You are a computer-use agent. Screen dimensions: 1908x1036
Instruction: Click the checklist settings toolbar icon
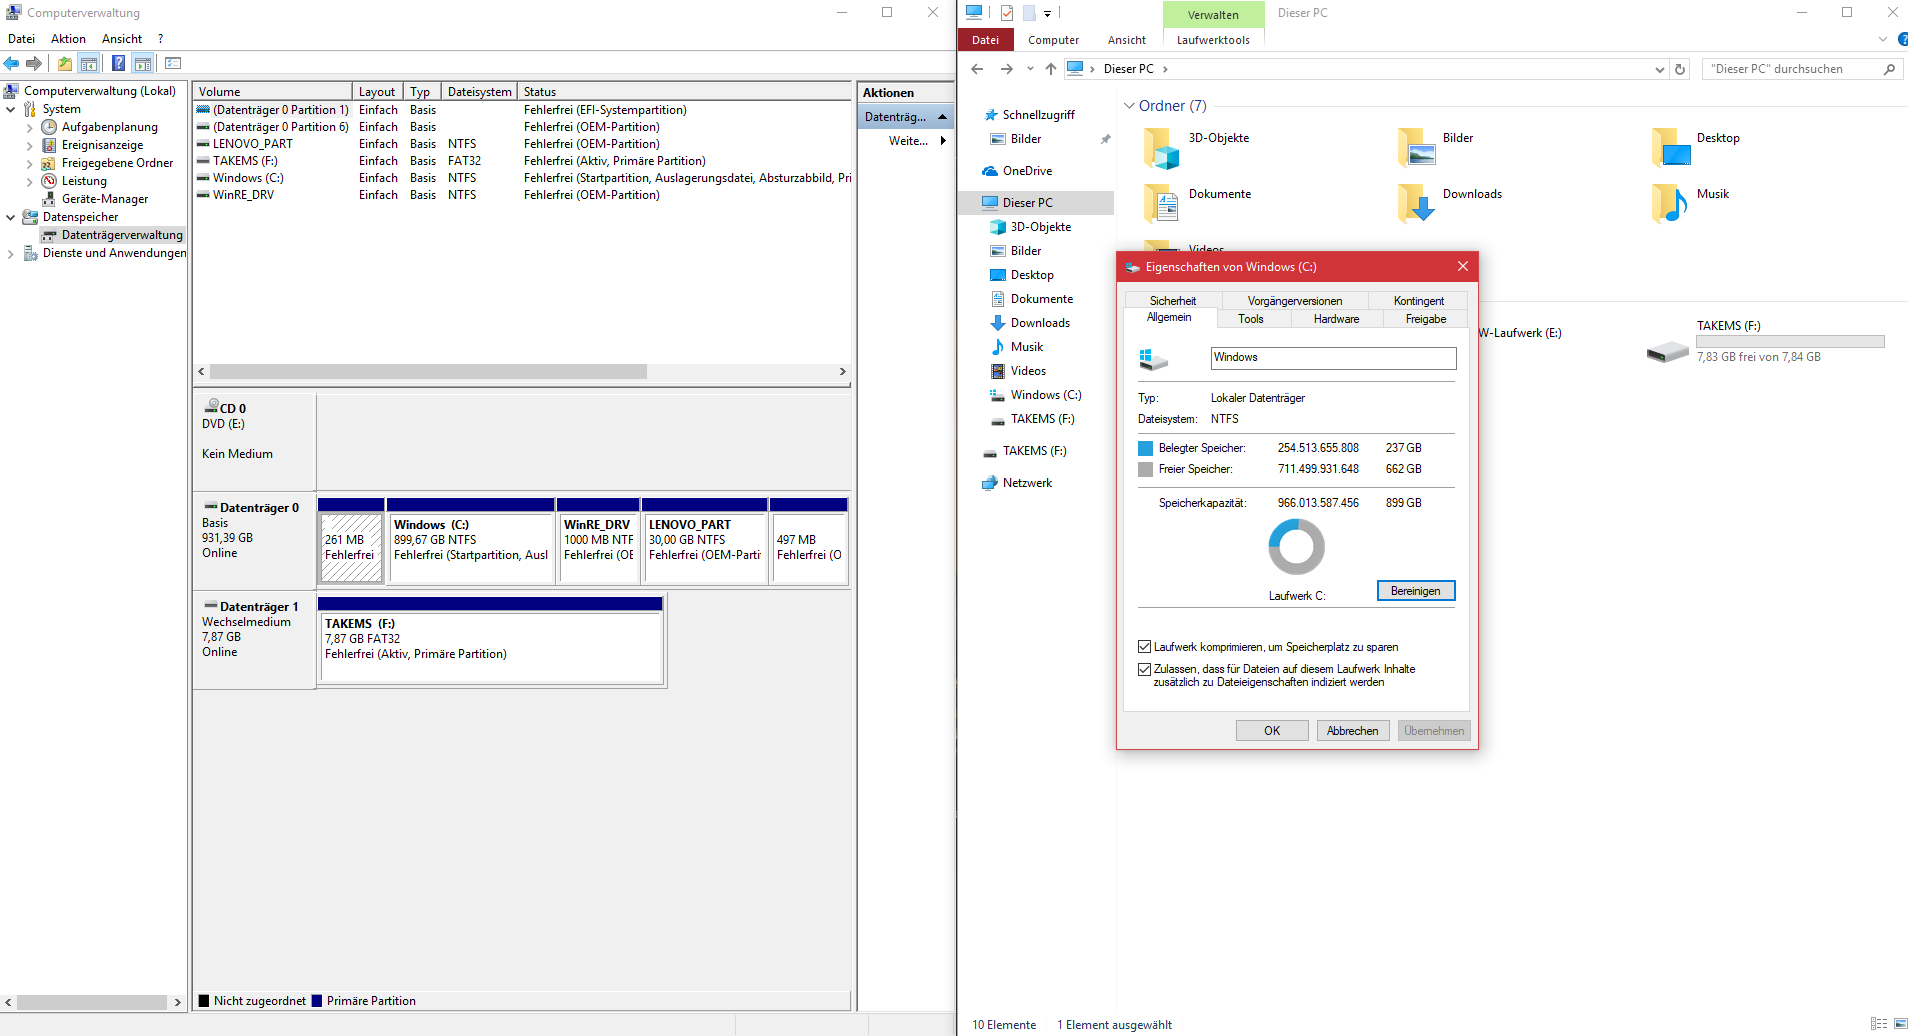[x=173, y=63]
